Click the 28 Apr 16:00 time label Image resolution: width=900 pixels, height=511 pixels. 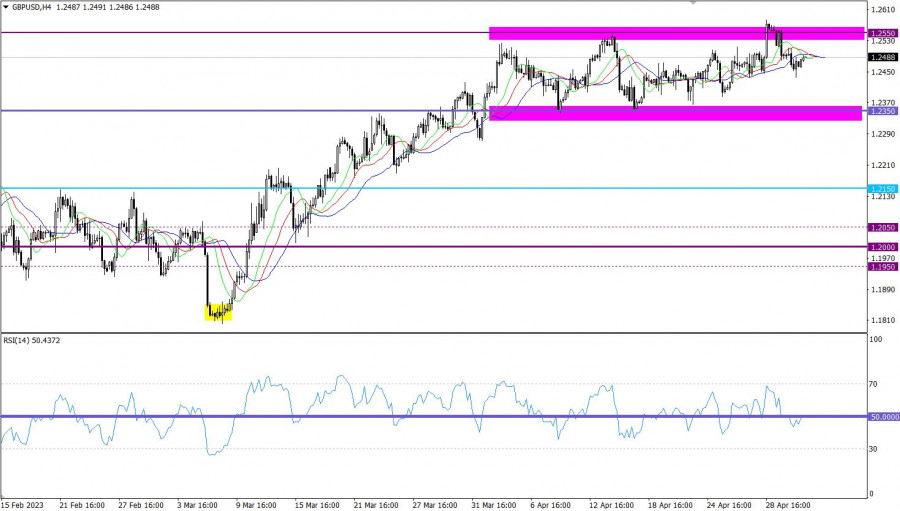click(787, 504)
